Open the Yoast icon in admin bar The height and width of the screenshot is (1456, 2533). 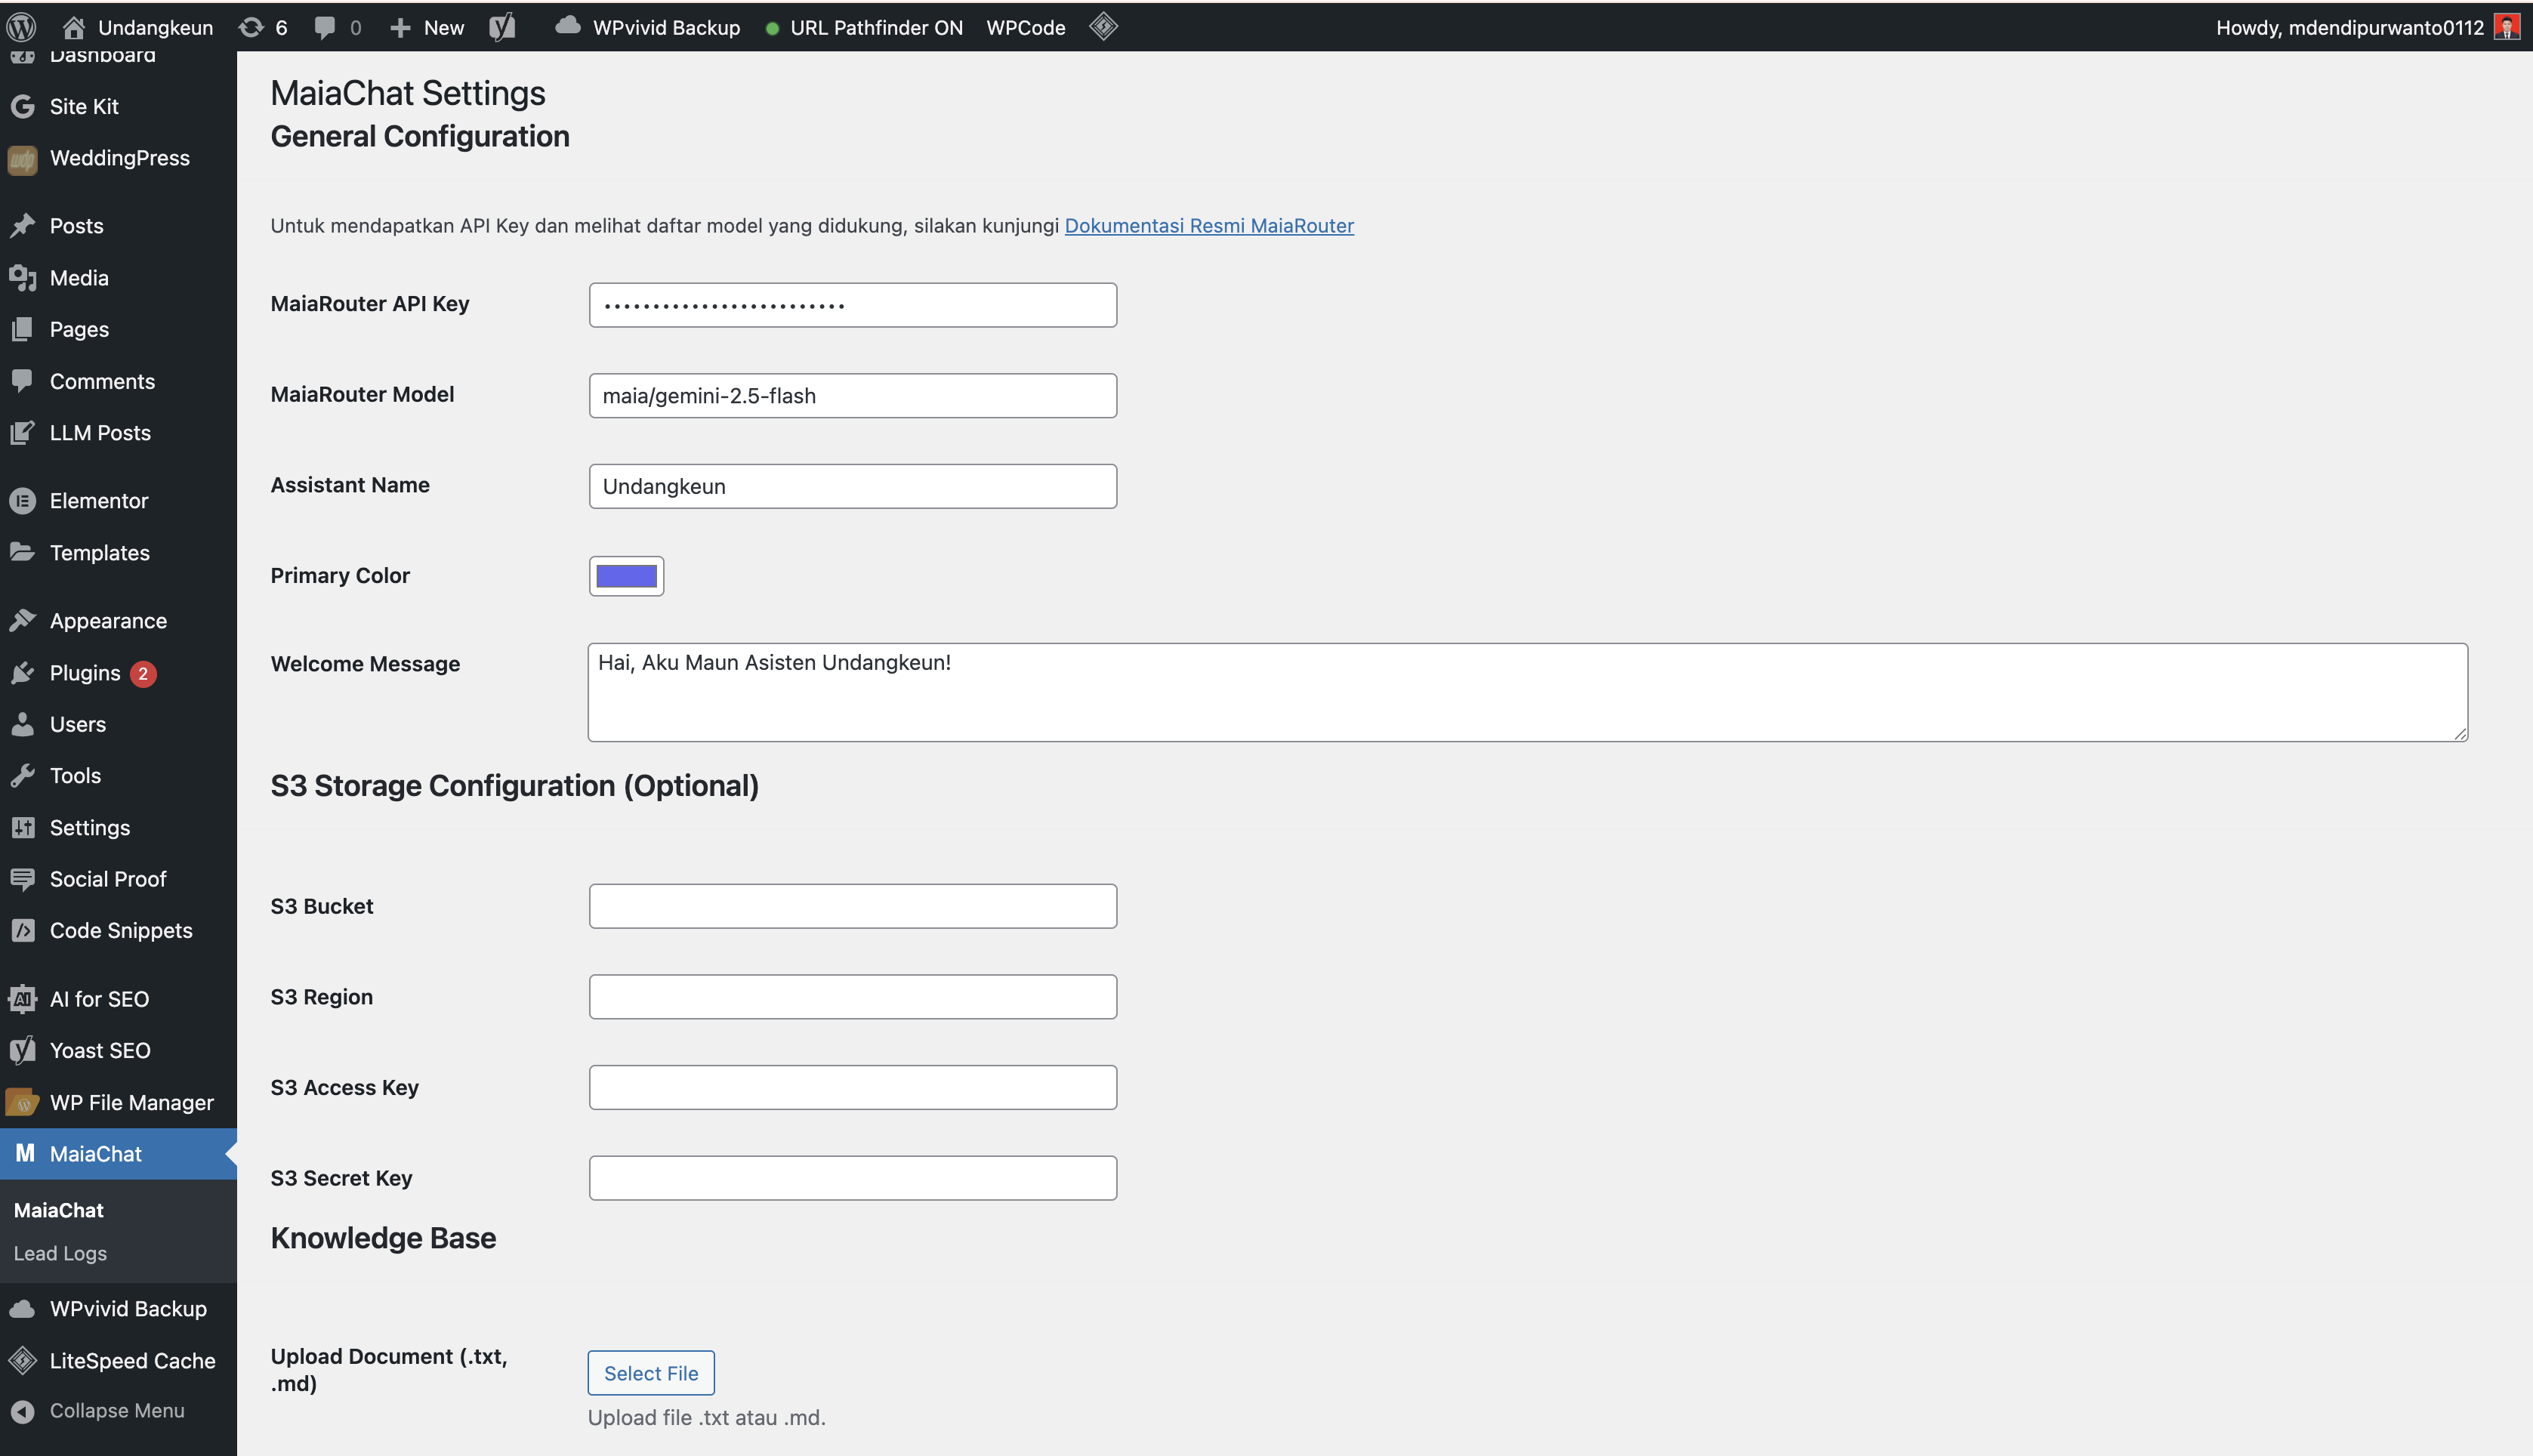pos(503,27)
